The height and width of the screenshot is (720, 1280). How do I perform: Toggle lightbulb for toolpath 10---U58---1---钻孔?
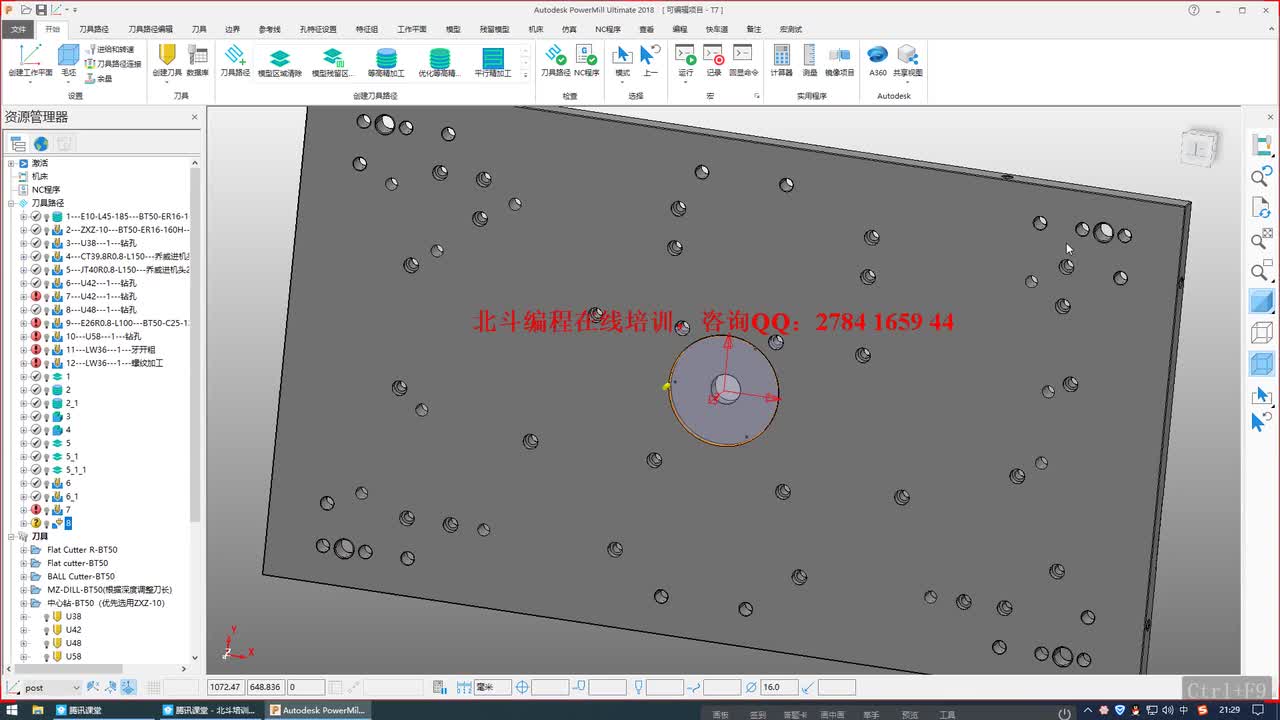click(x=46, y=336)
